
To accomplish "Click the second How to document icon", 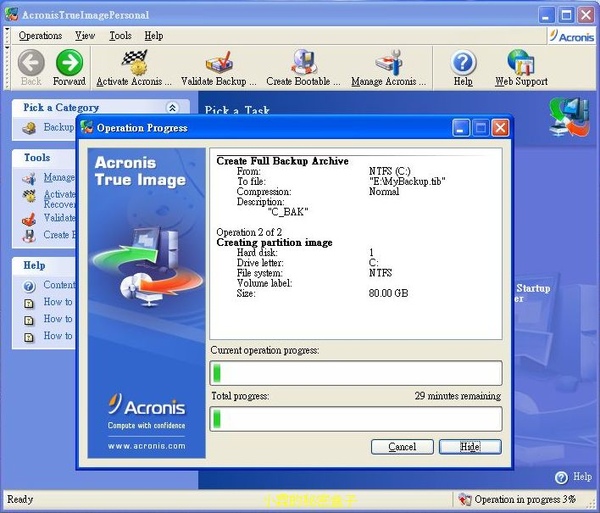I will (x=29, y=320).
